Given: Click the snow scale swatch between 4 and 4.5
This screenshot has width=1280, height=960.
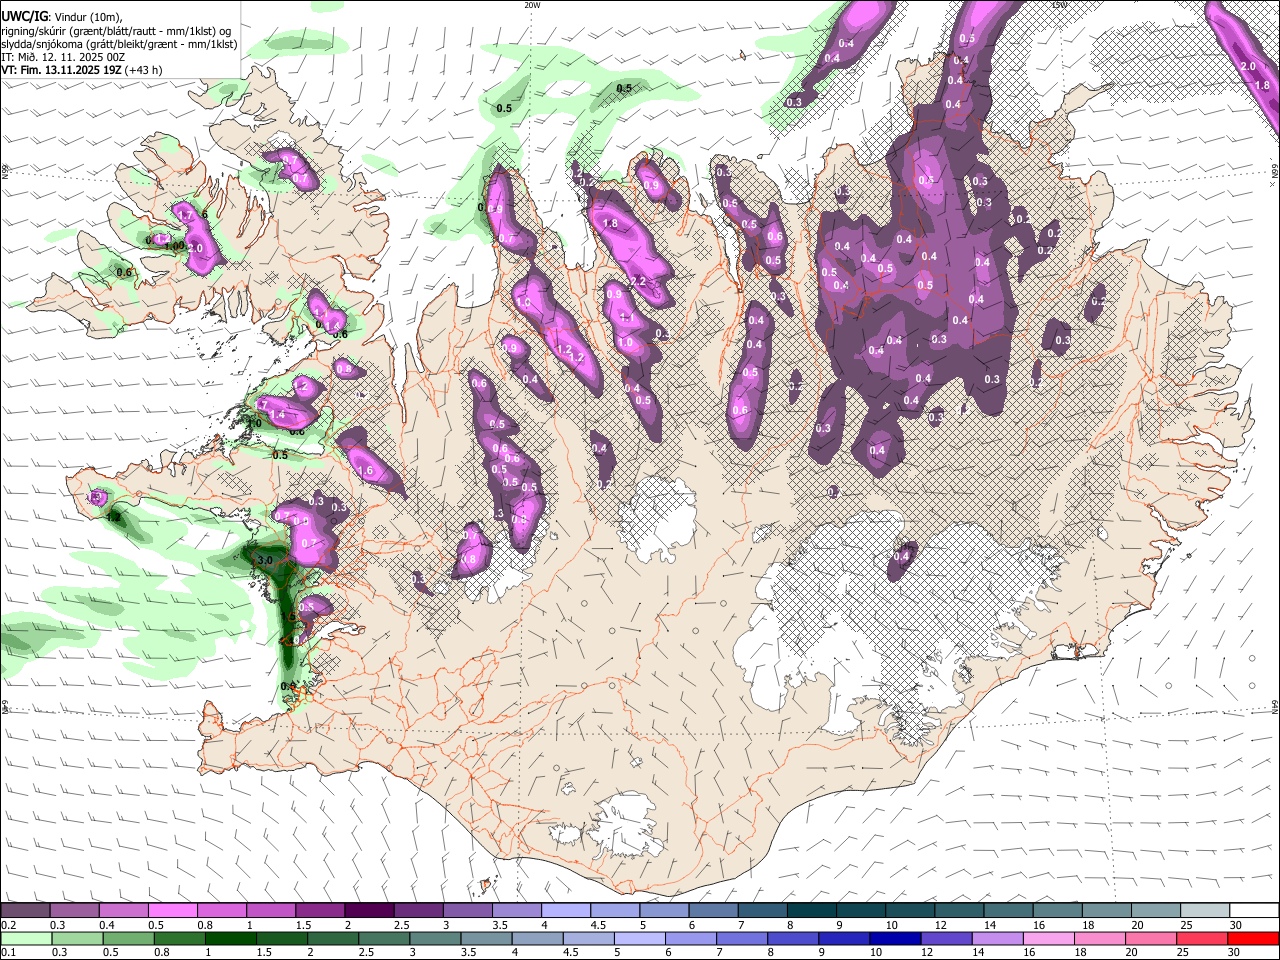Looking at the screenshot, I should point(565,910).
